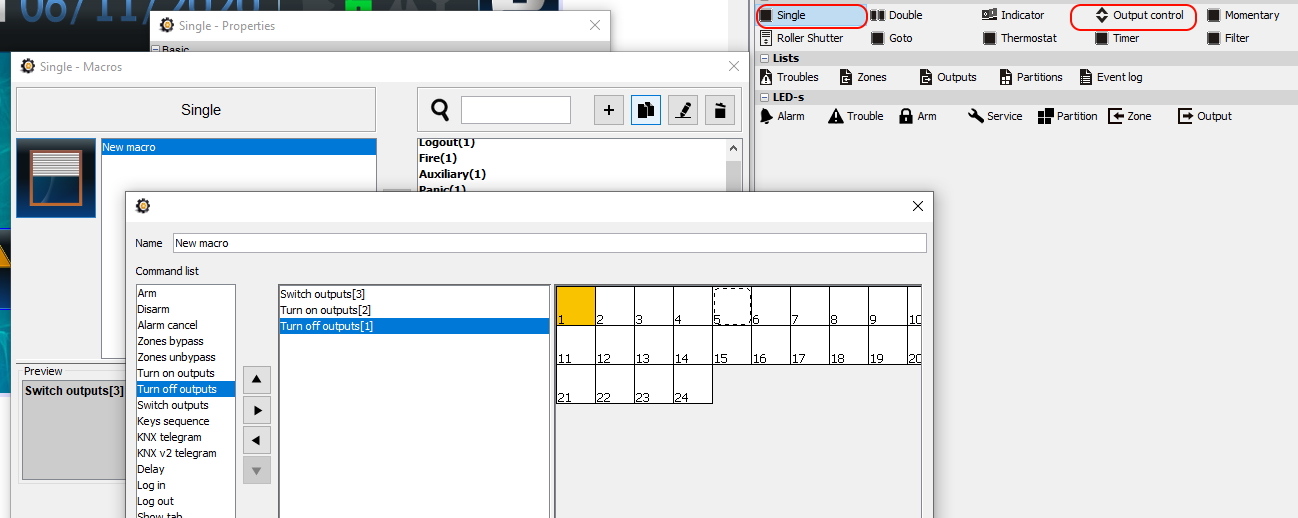Screen dimensions: 1298x518
Task: Select the Roller Shutter widget
Action: tap(766, 38)
